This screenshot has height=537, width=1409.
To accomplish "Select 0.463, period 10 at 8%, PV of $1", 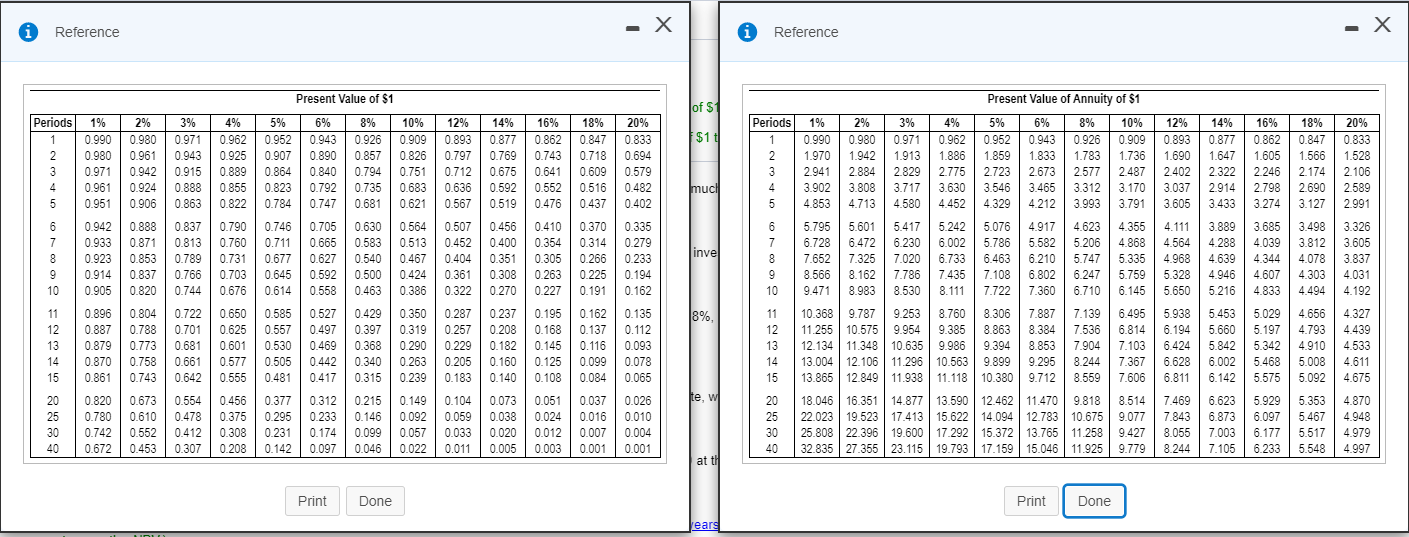I will [x=368, y=291].
